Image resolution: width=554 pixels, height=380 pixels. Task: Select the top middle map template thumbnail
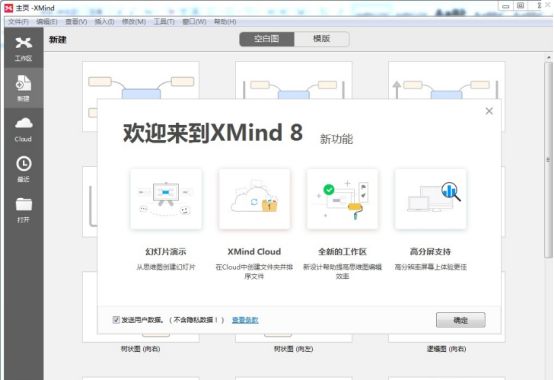pos(294,81)
